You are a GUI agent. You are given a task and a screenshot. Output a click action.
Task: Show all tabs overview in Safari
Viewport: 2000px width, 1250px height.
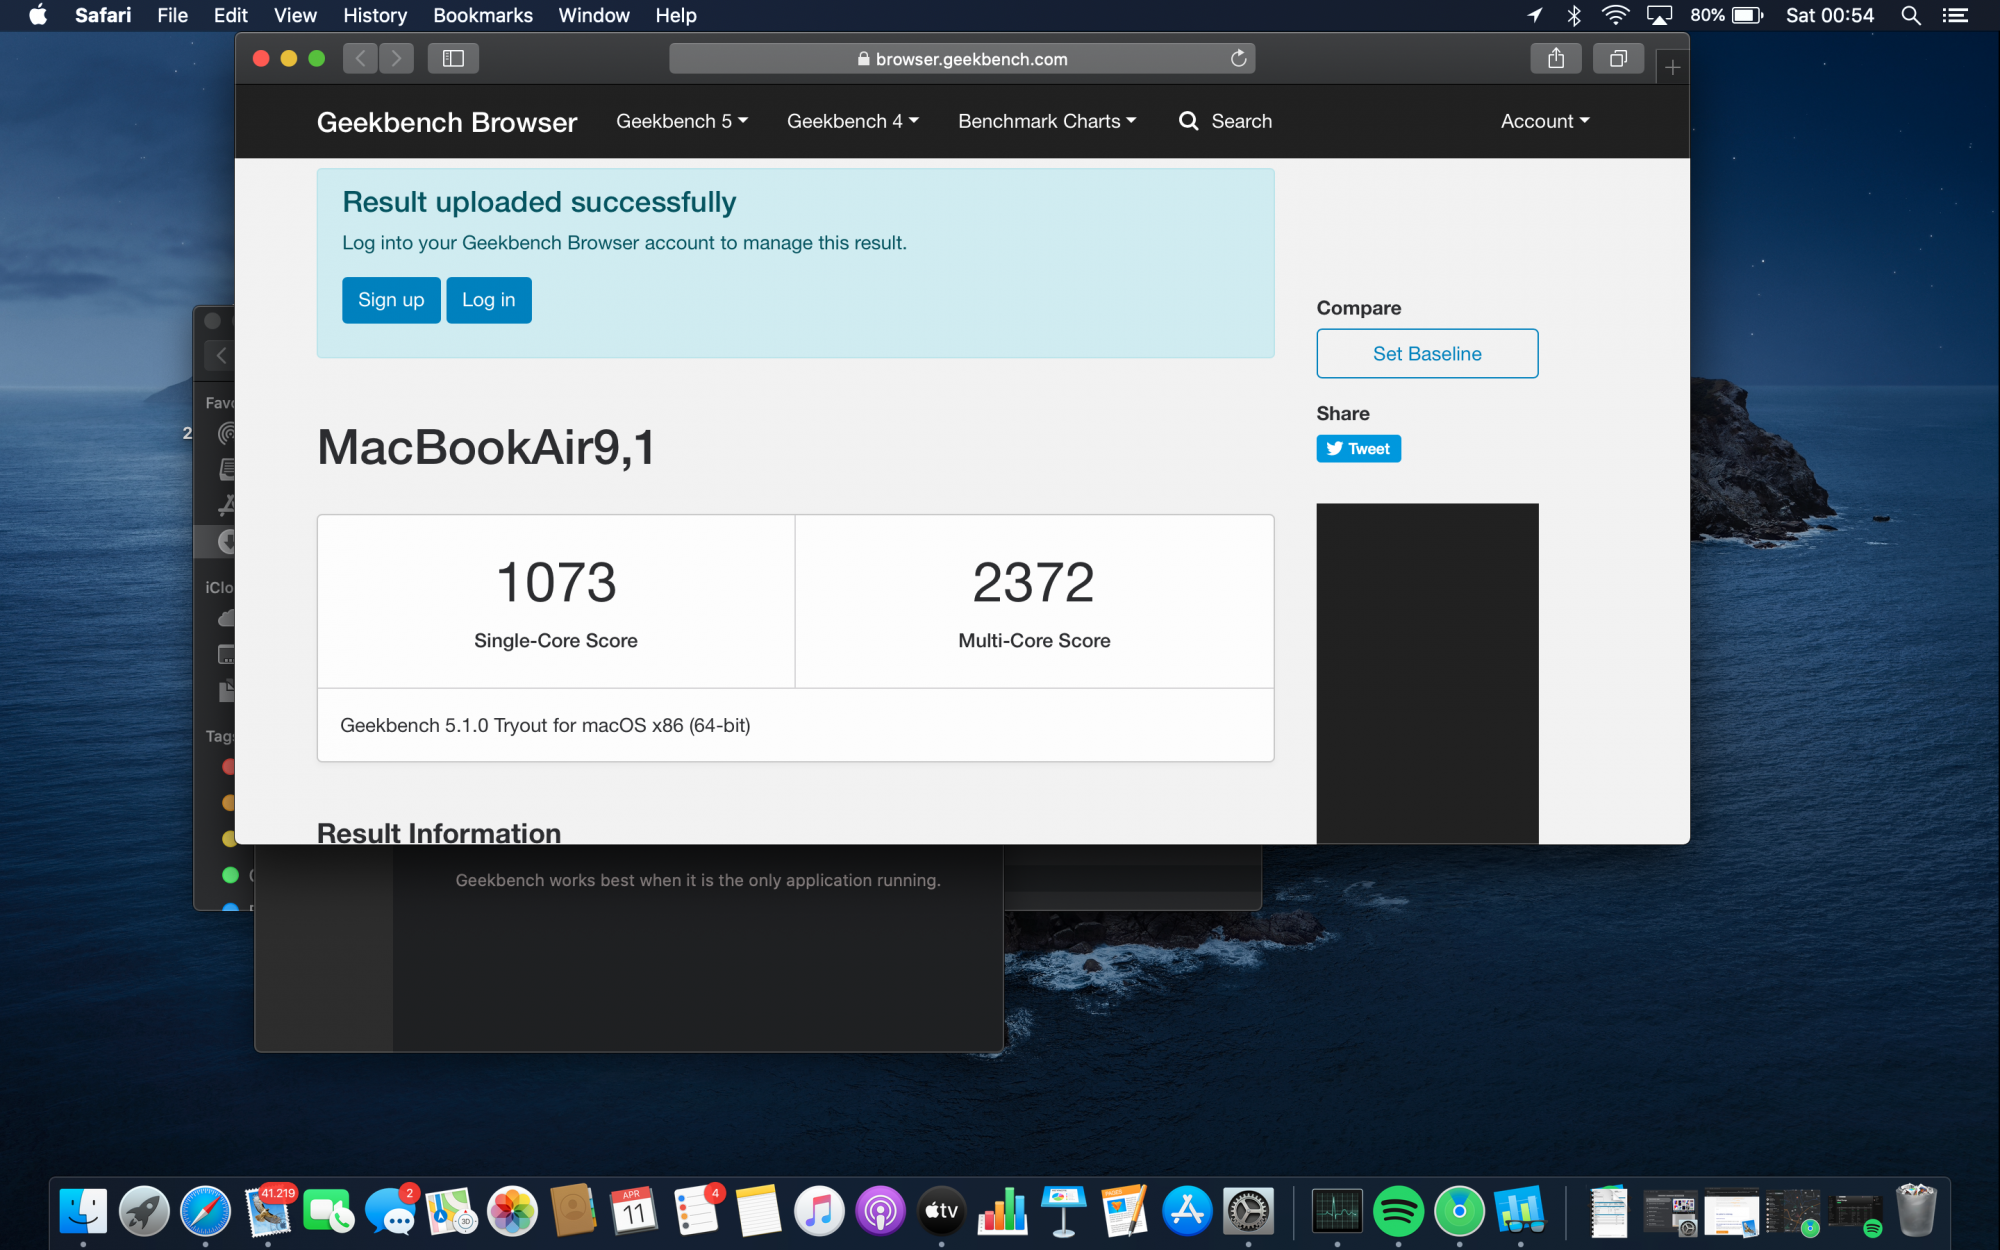click(1618, 58)
